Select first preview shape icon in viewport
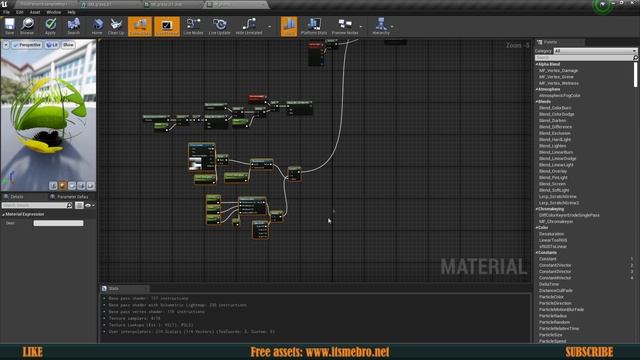The width and height of the screenshot is (640, 360). point(53,186)
